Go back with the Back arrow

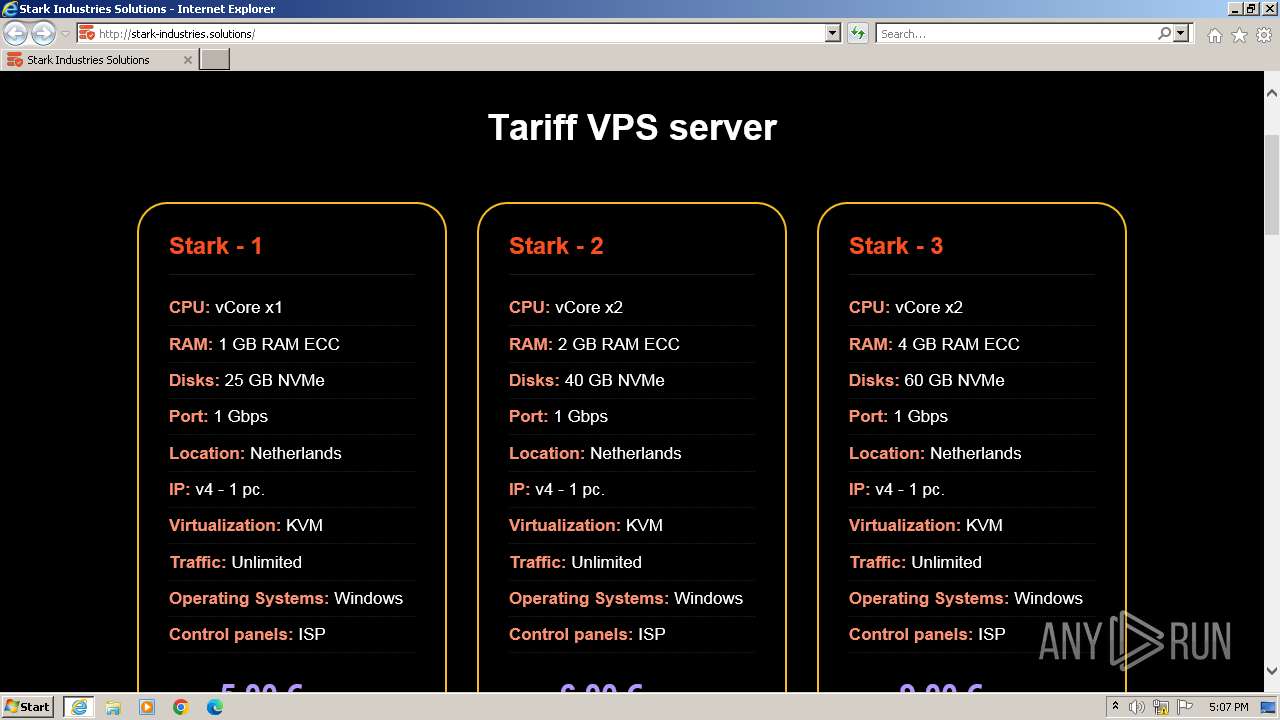click(x=16, y=34)
